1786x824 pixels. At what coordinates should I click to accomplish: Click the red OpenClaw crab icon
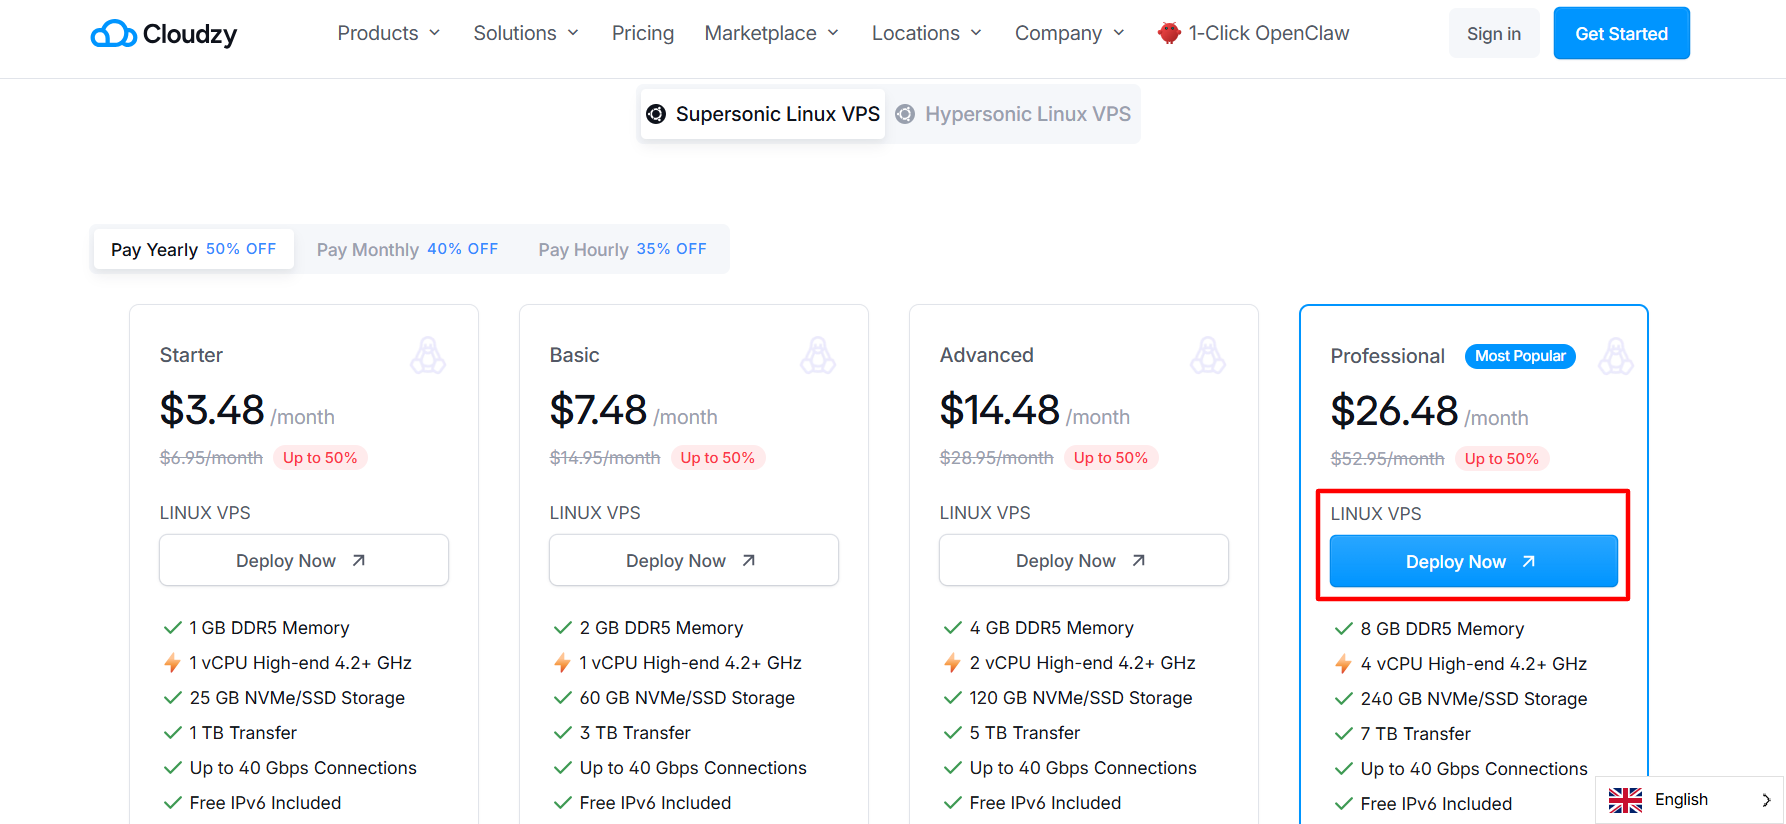point(1169,33)
